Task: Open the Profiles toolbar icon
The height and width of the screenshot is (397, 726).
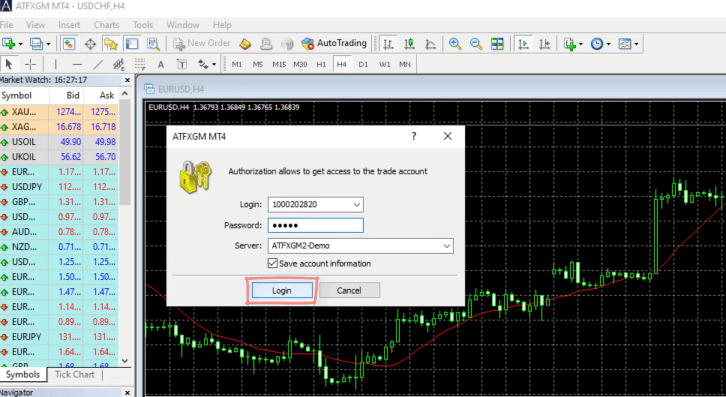Action: [x=36, y=44]
